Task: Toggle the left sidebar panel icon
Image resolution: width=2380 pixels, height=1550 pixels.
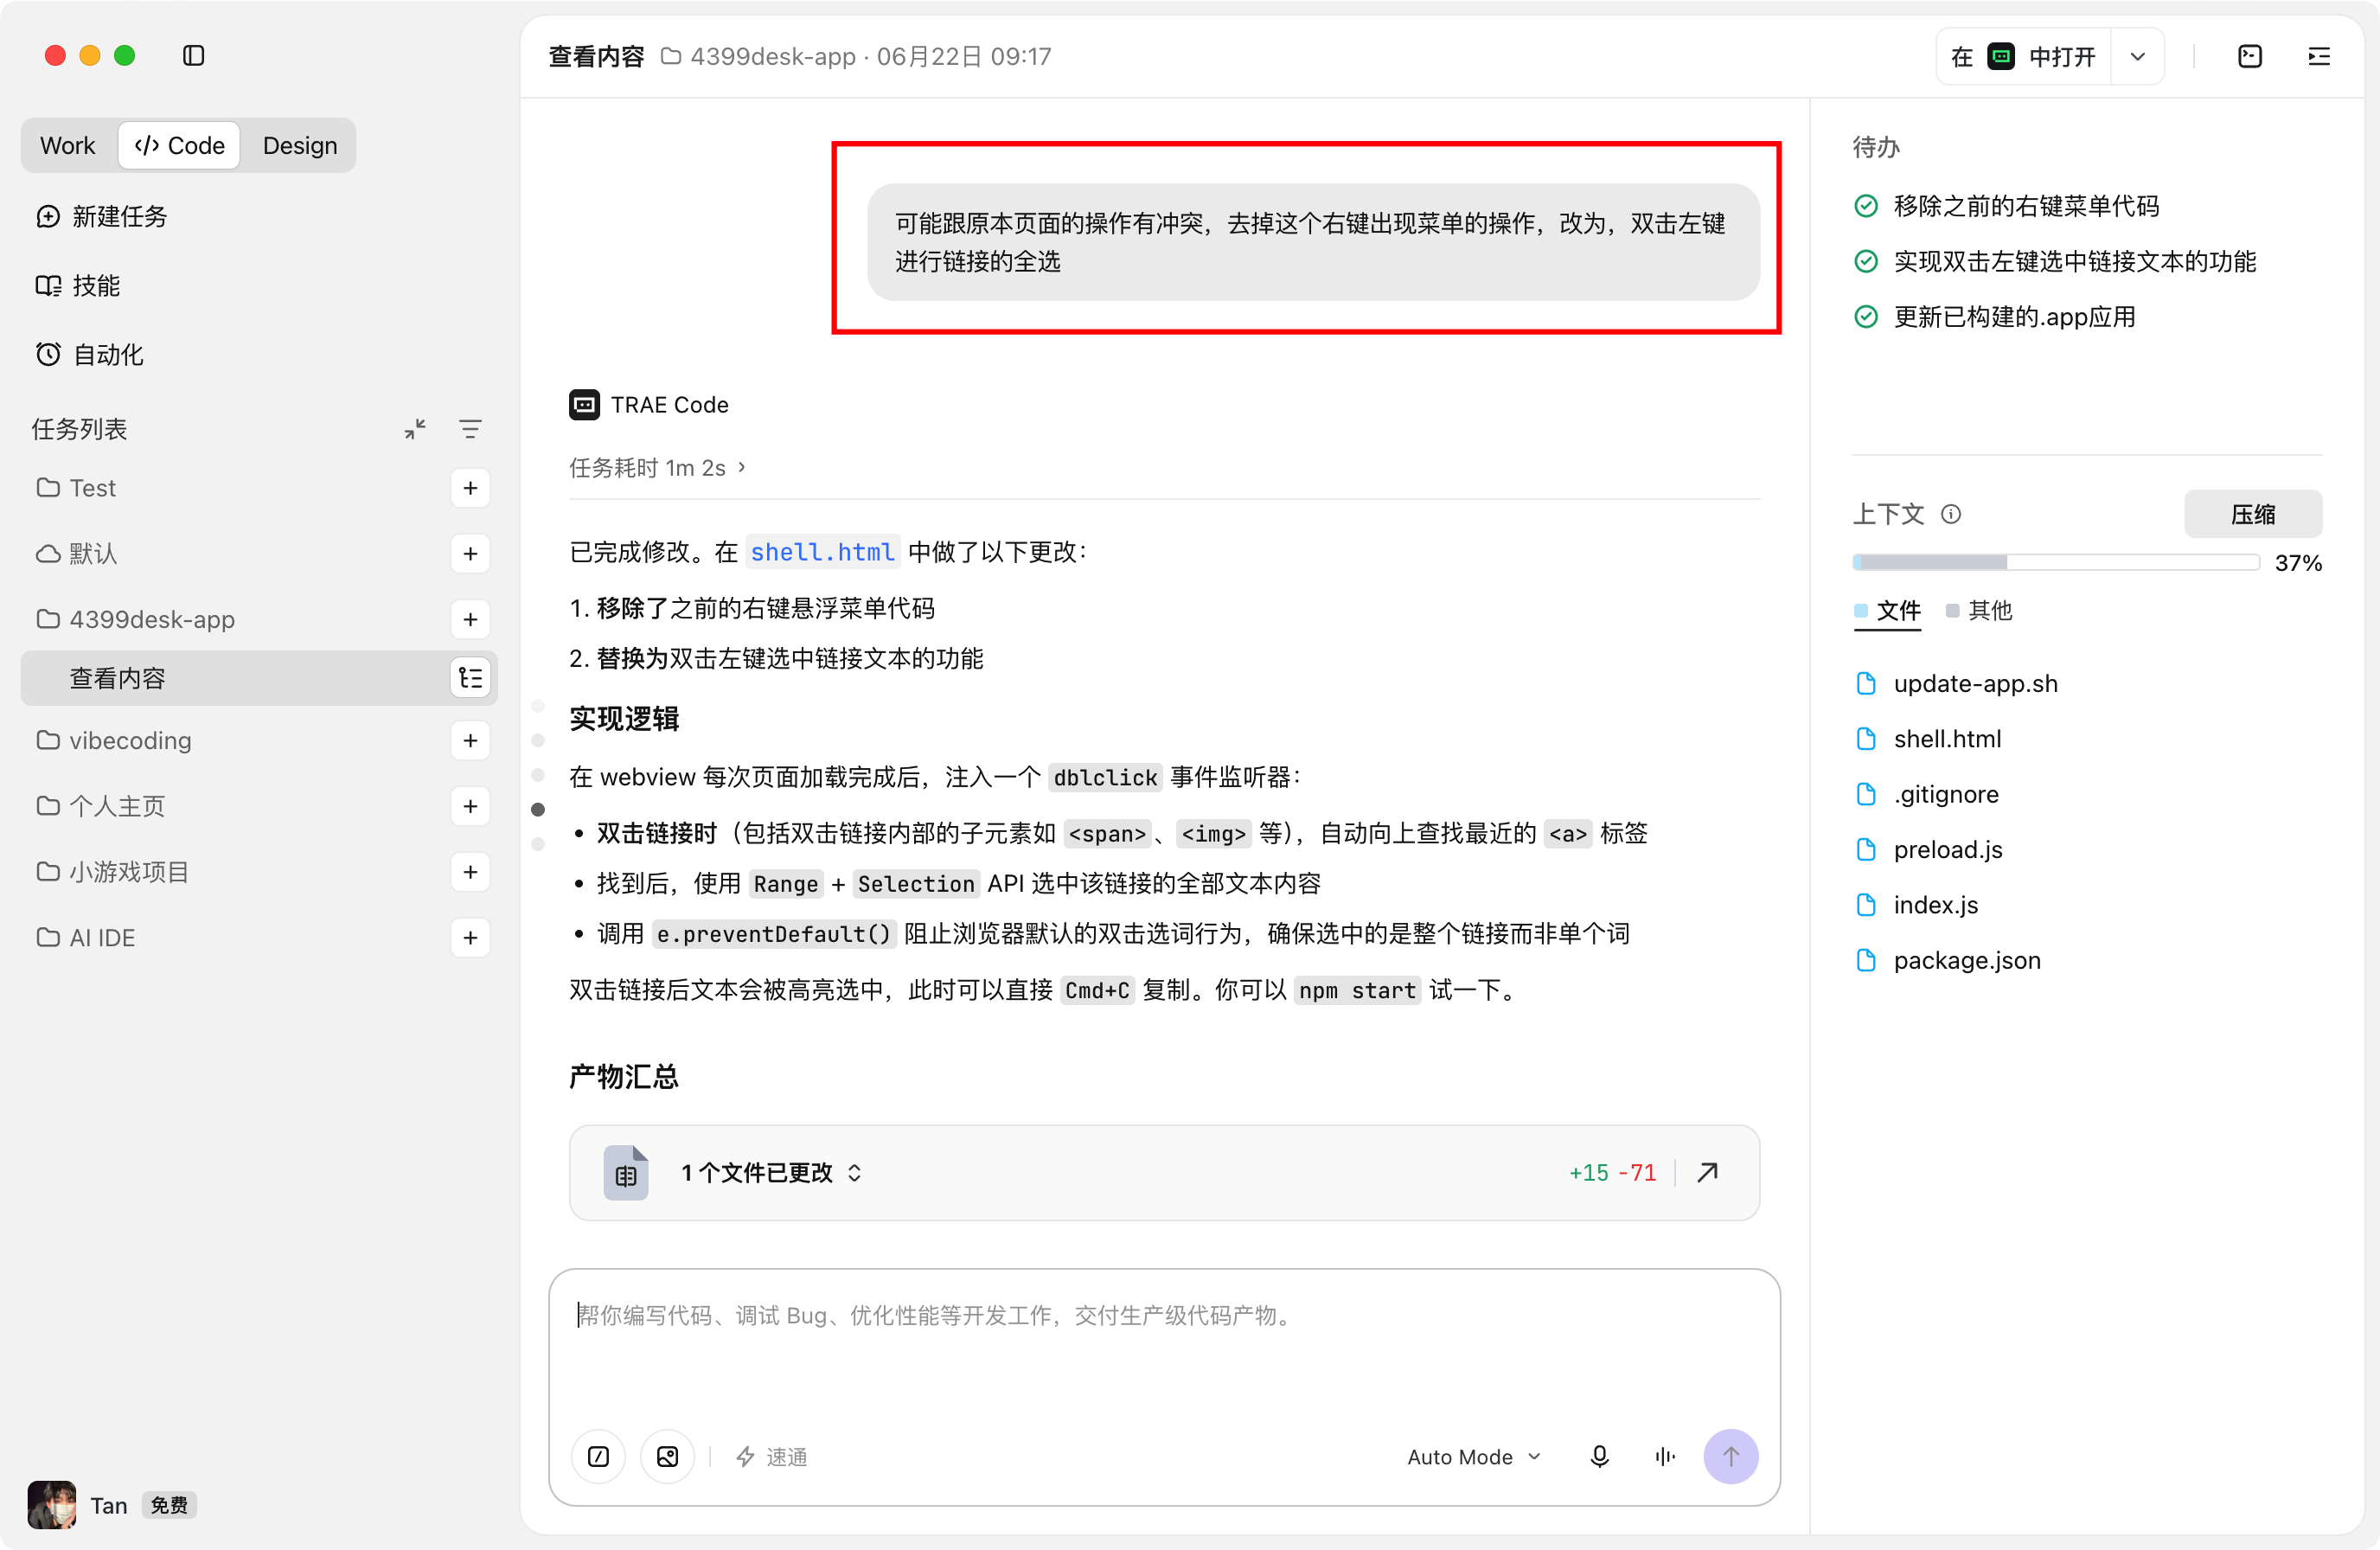Action: click(194, 56)
